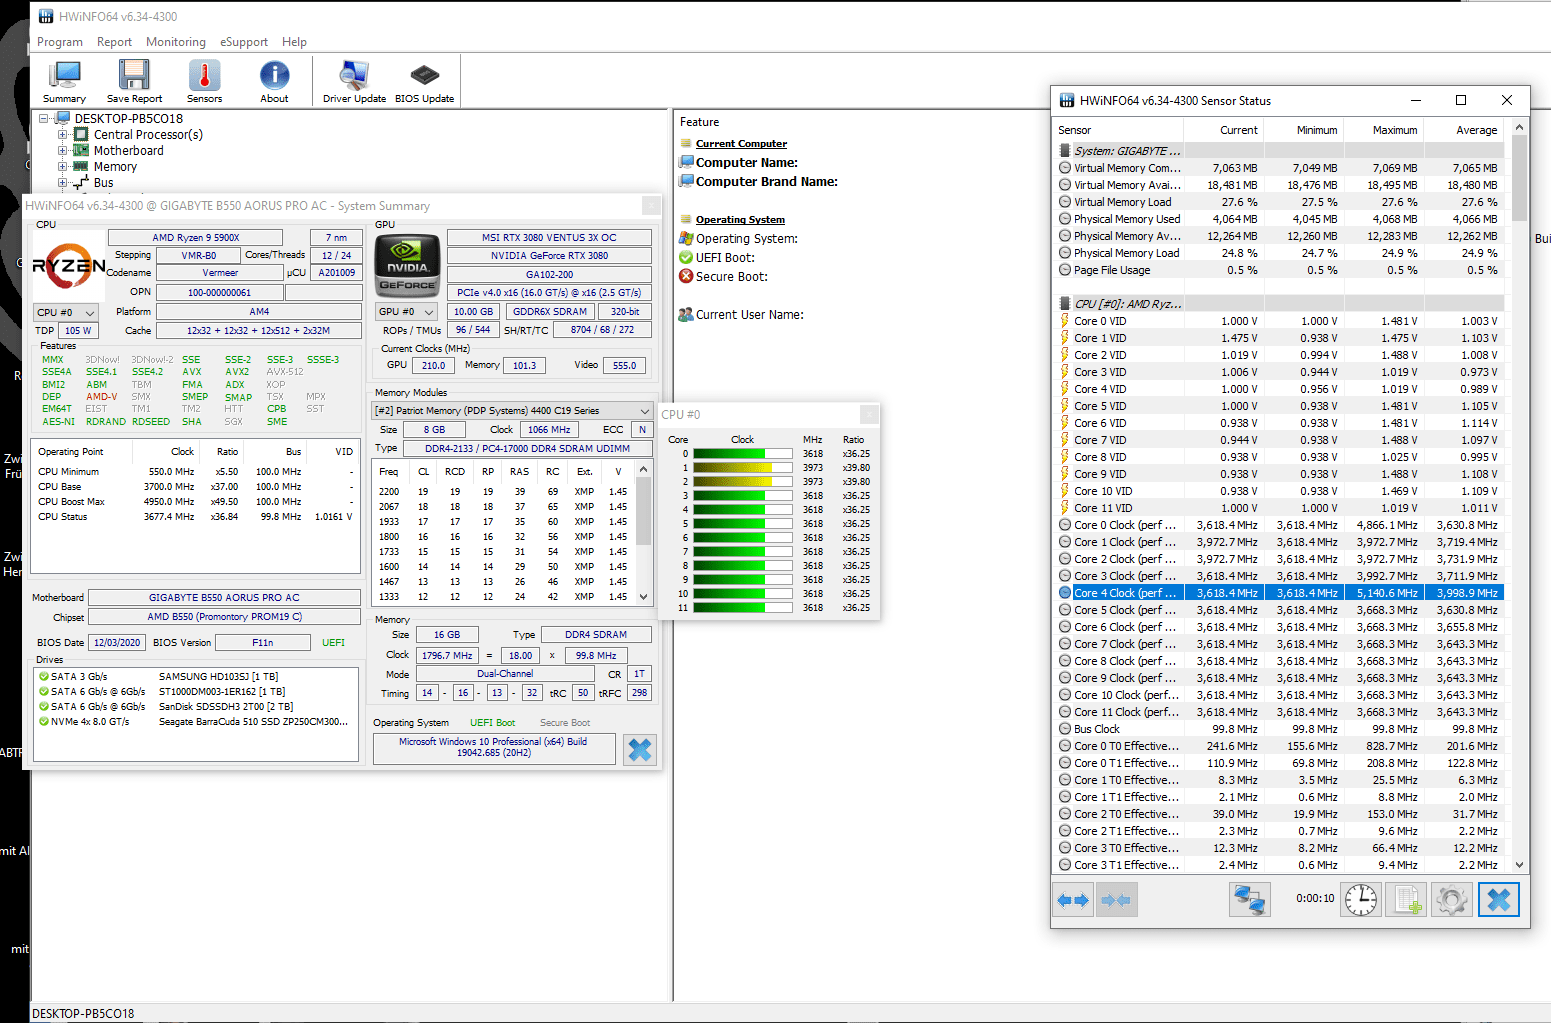Open the Help menu
The height and width of the screenshot is (1023, 1551).
pos(294,42)
